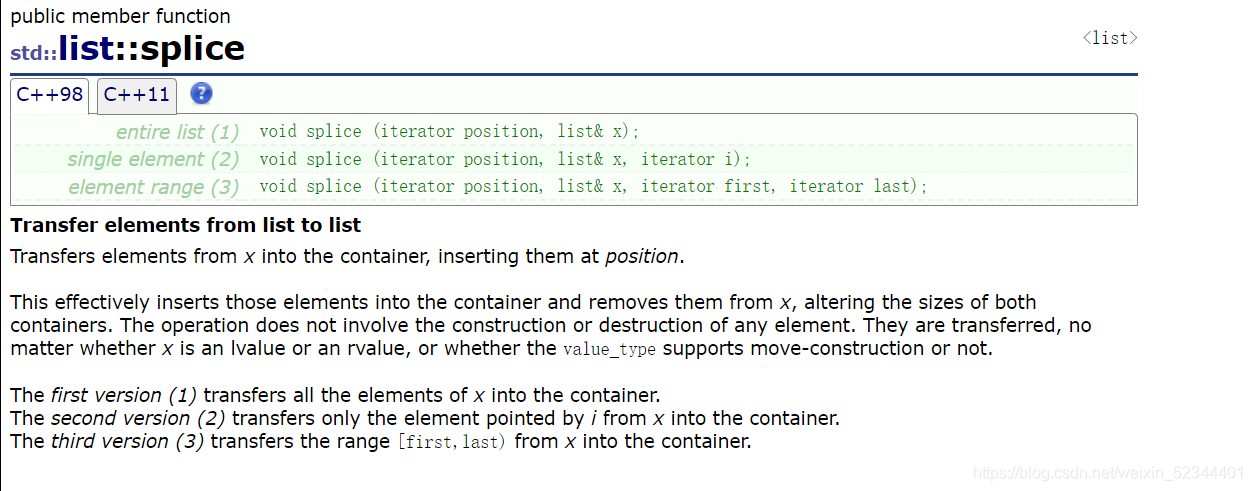Switch to the C++11 tab
Screen dimensions: 1252x491
tap(137, 96)
